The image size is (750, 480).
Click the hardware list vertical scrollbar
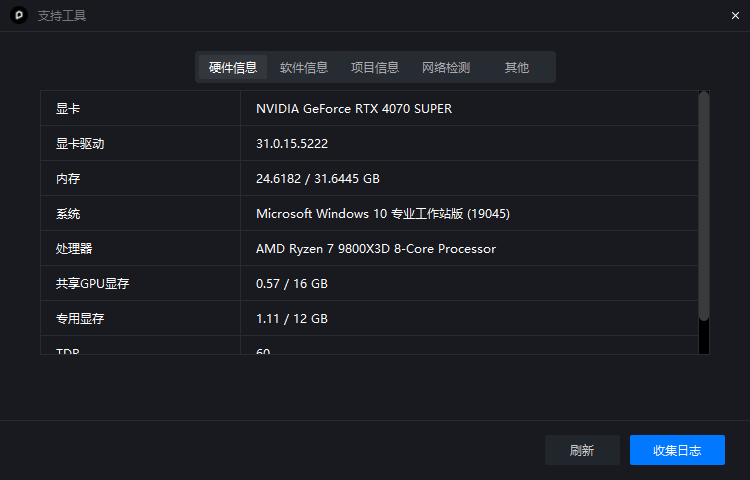coord(704,205)
